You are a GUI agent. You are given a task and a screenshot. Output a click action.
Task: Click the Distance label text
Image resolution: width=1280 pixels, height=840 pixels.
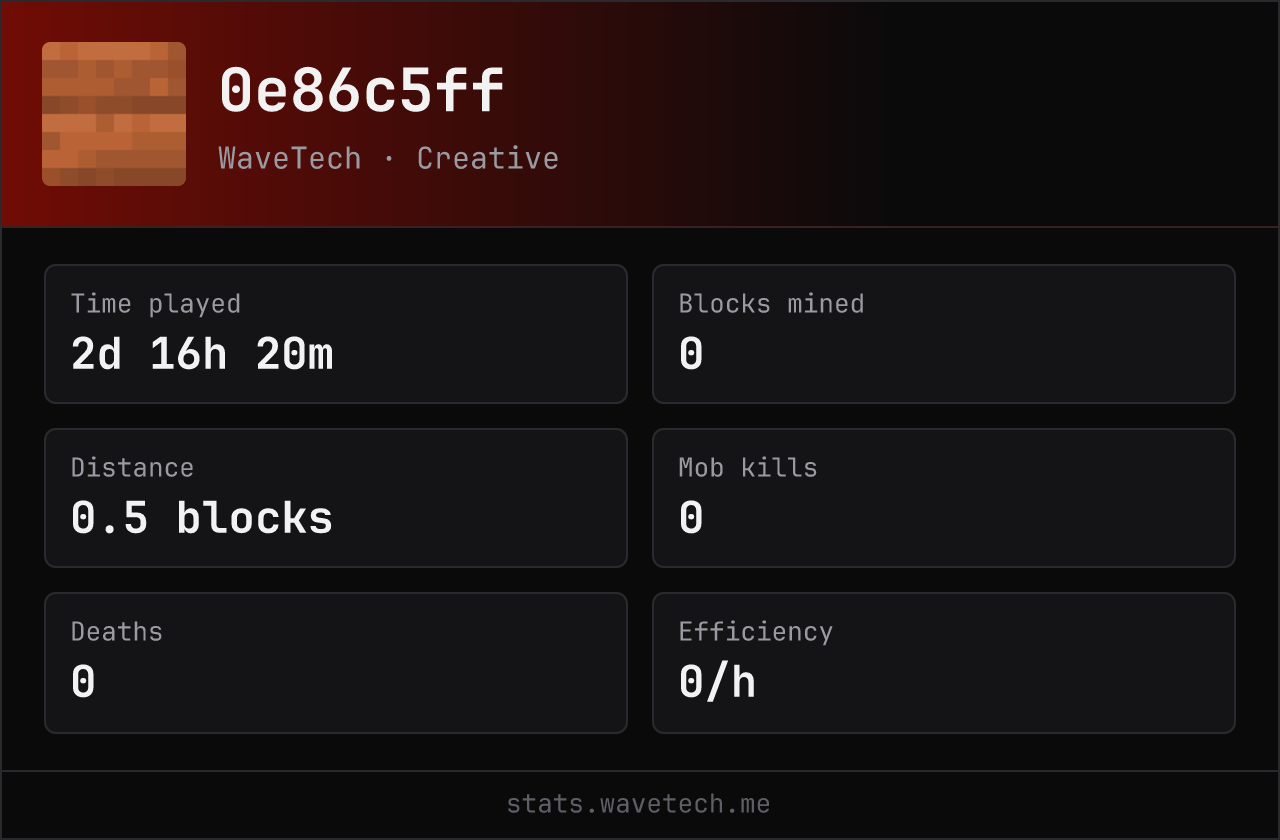pyautogui.click(x=132, y=468)
